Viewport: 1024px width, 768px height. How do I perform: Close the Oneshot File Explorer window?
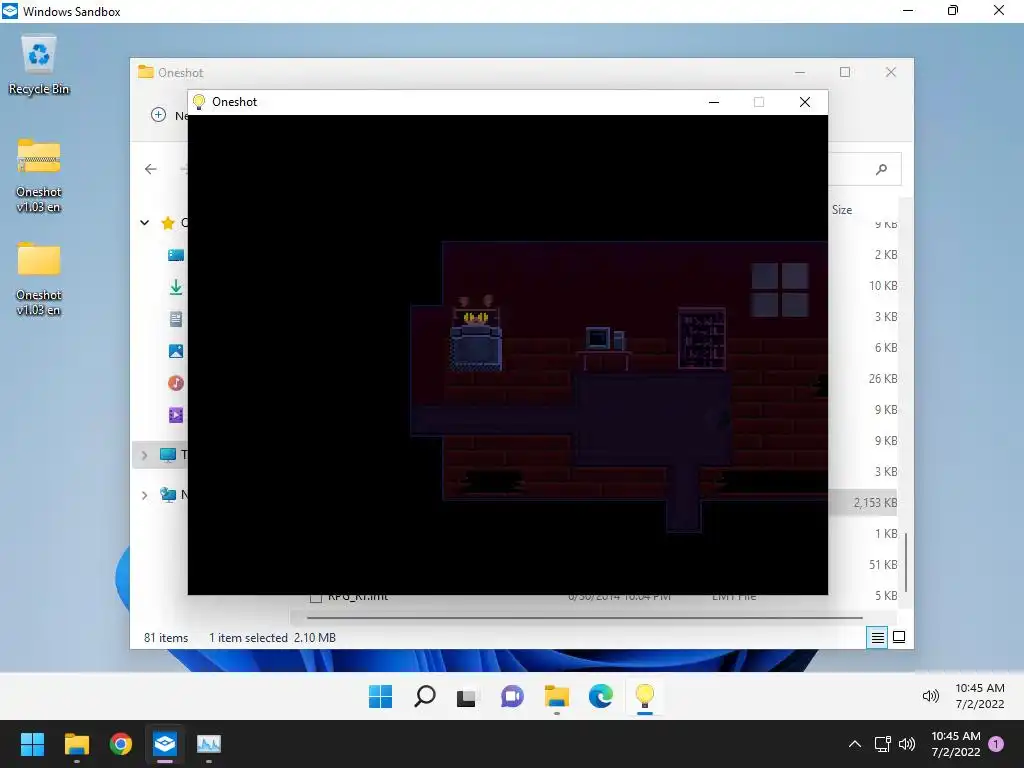click(891, 72)
